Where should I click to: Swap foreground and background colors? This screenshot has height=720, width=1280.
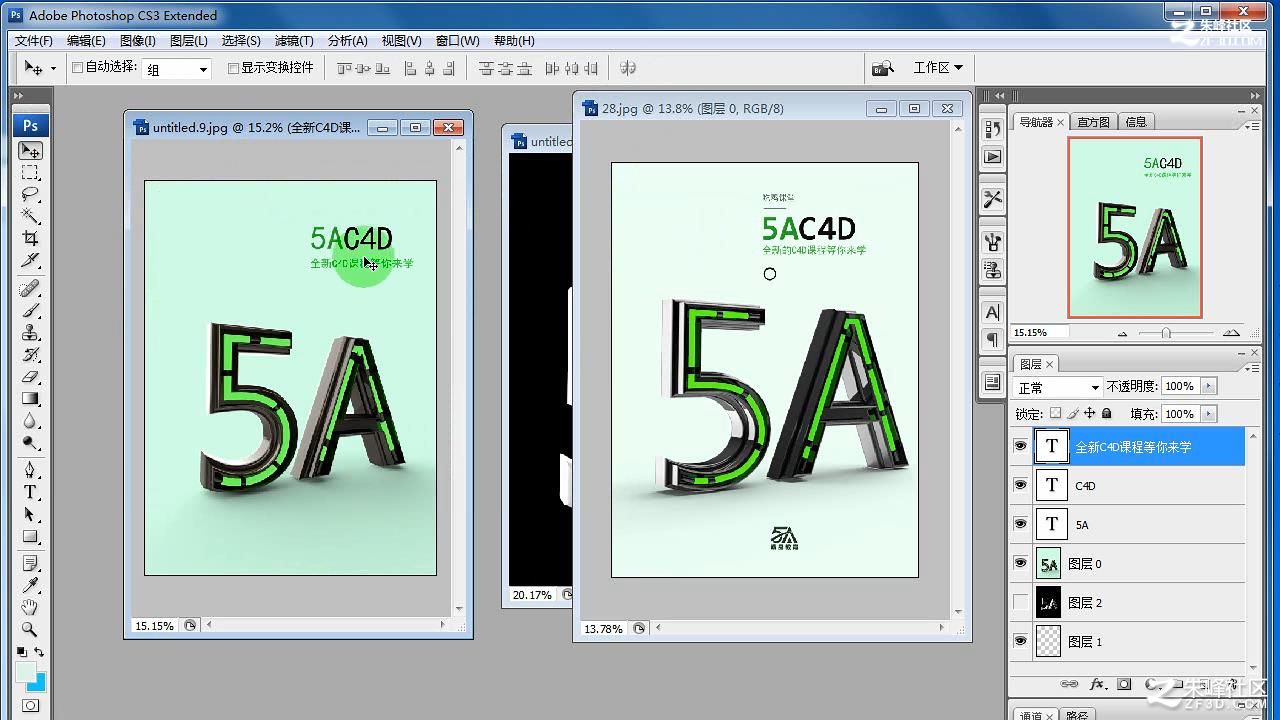39,652
